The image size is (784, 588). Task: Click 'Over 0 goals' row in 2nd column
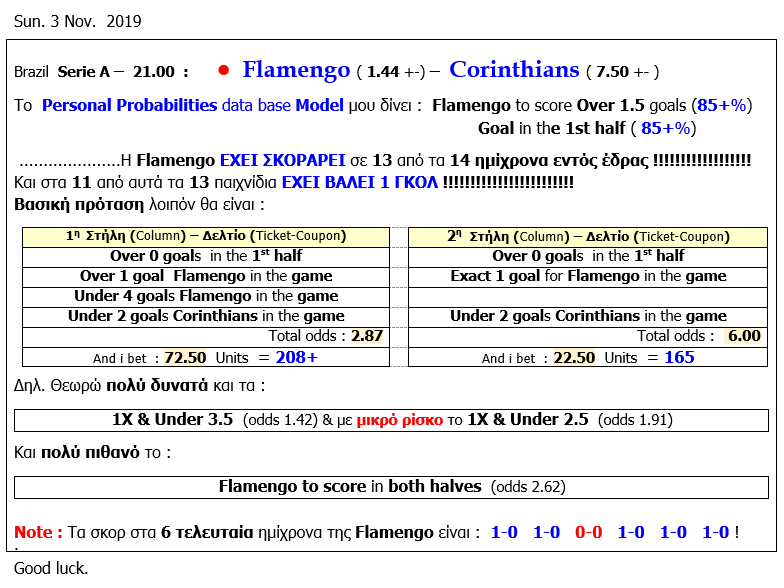(588, 256)
